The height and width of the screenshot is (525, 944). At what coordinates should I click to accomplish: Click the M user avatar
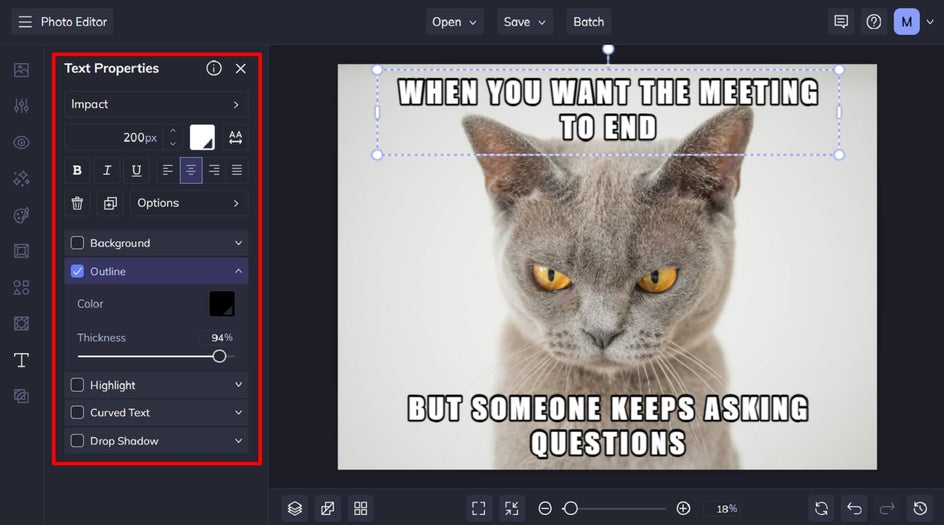tap(907, 22)
